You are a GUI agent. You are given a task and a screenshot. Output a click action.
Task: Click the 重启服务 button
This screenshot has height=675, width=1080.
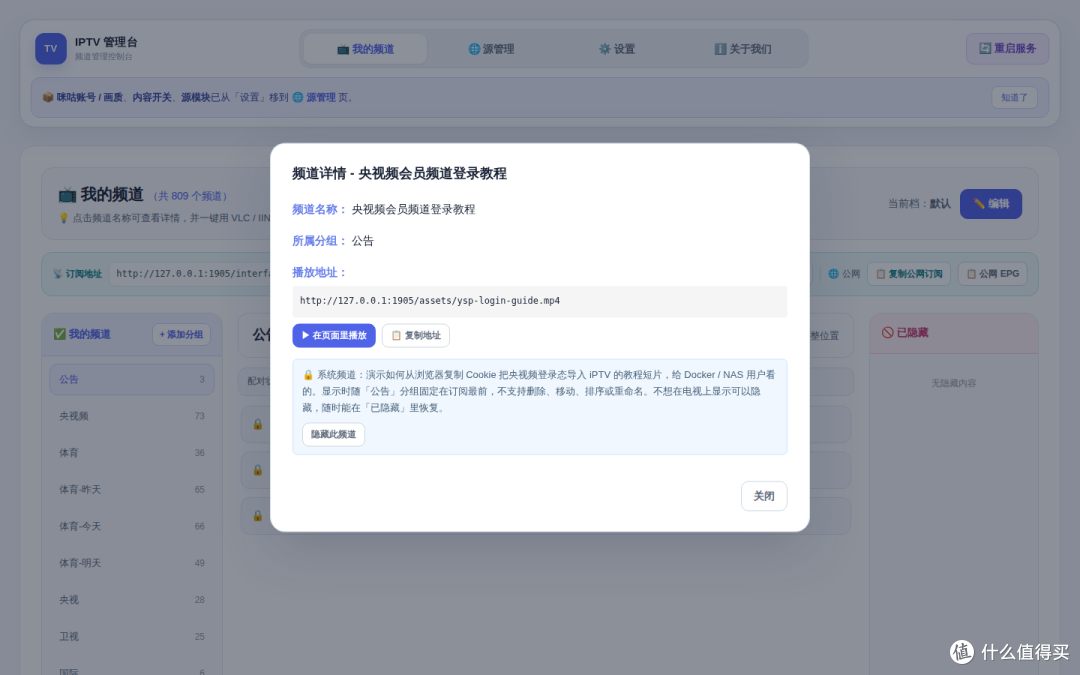click(1007, 49)
